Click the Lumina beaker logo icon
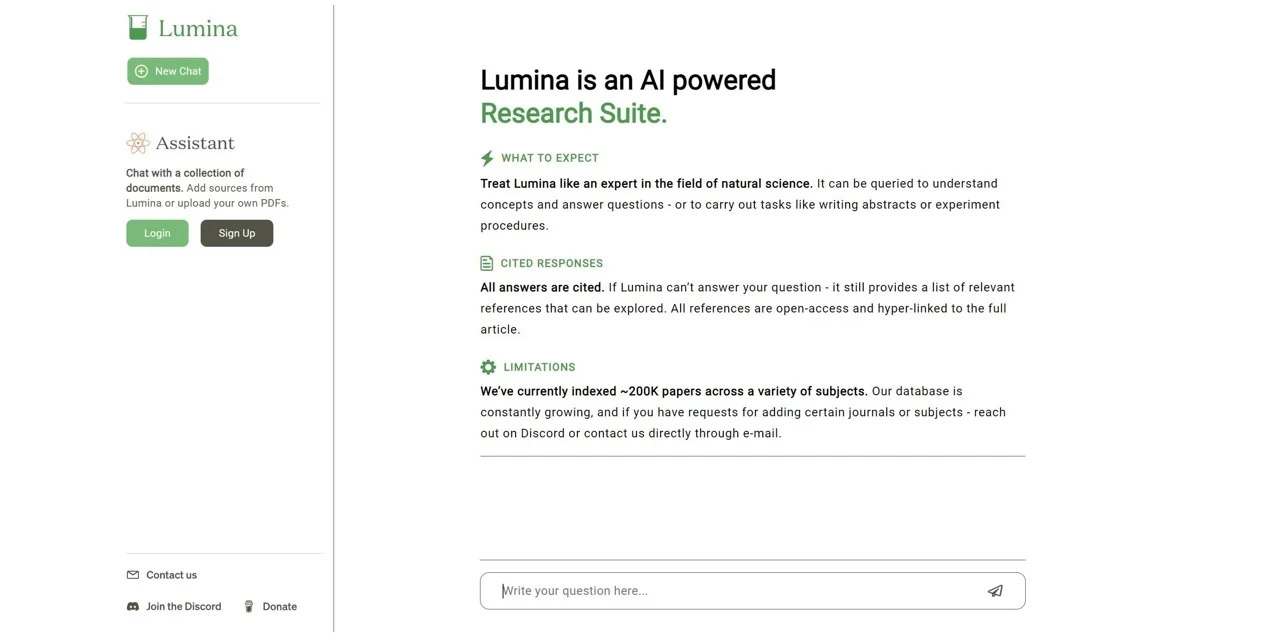1280x637 pixels. tap(138, 28)
